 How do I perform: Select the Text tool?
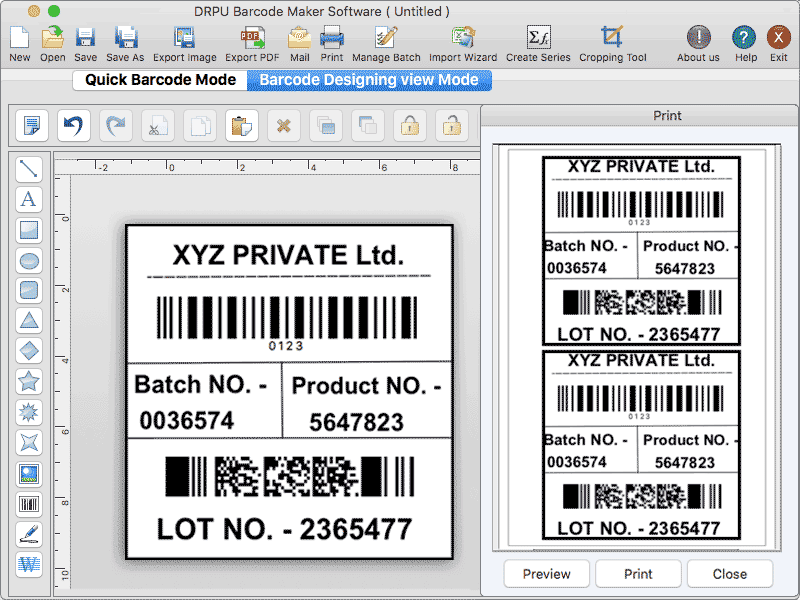[x=29, y=199]
